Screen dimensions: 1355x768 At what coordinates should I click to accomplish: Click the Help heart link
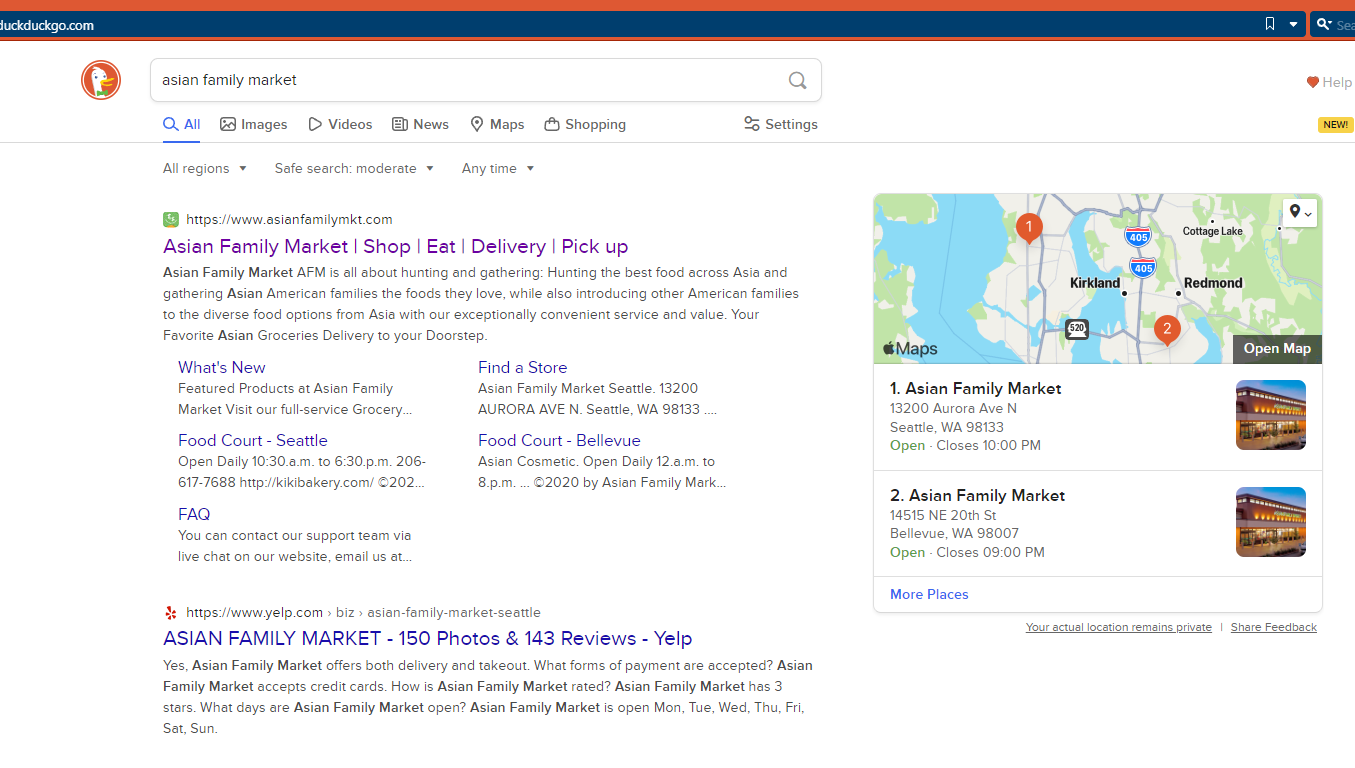tap(1329, 82)
